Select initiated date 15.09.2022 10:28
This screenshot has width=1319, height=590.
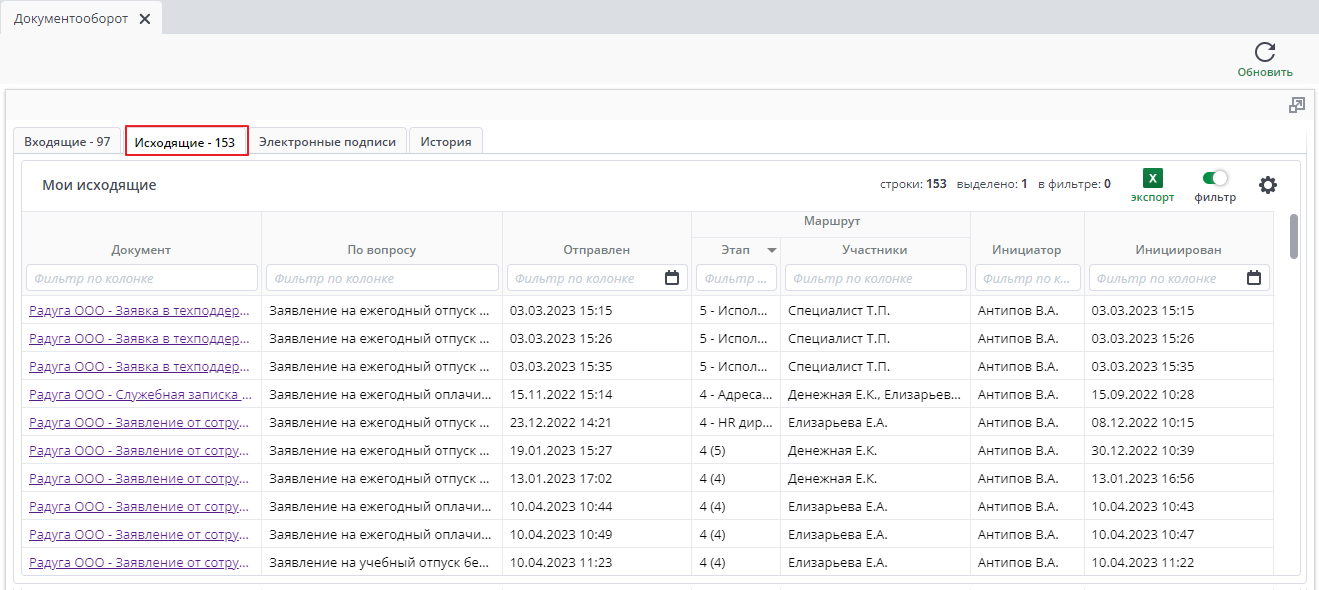1179,395
